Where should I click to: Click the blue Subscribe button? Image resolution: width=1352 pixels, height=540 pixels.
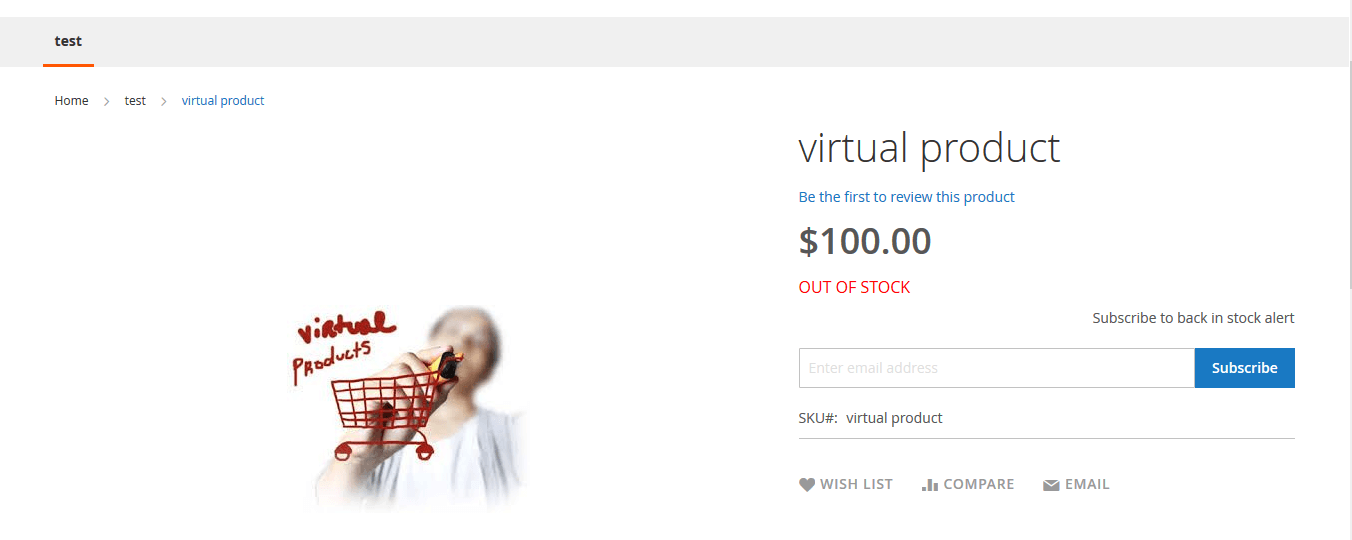click(1244, 368)
